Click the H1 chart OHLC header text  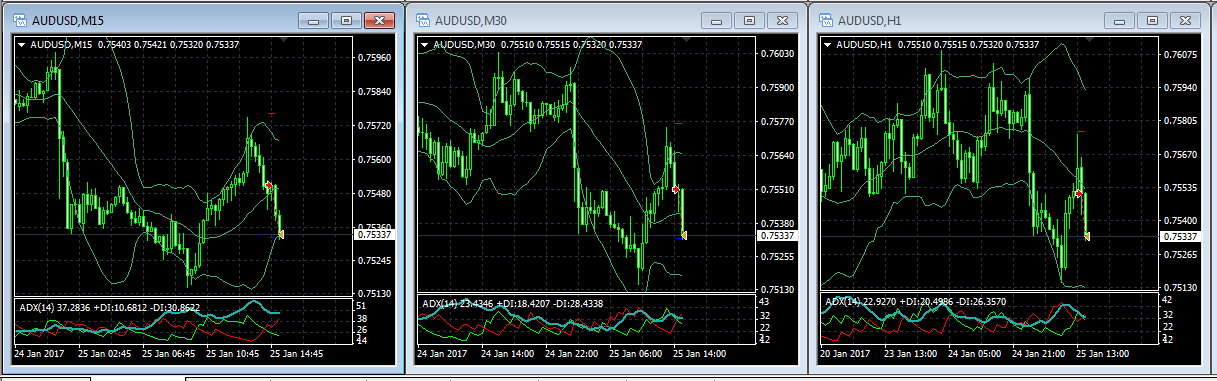(937, 44)
